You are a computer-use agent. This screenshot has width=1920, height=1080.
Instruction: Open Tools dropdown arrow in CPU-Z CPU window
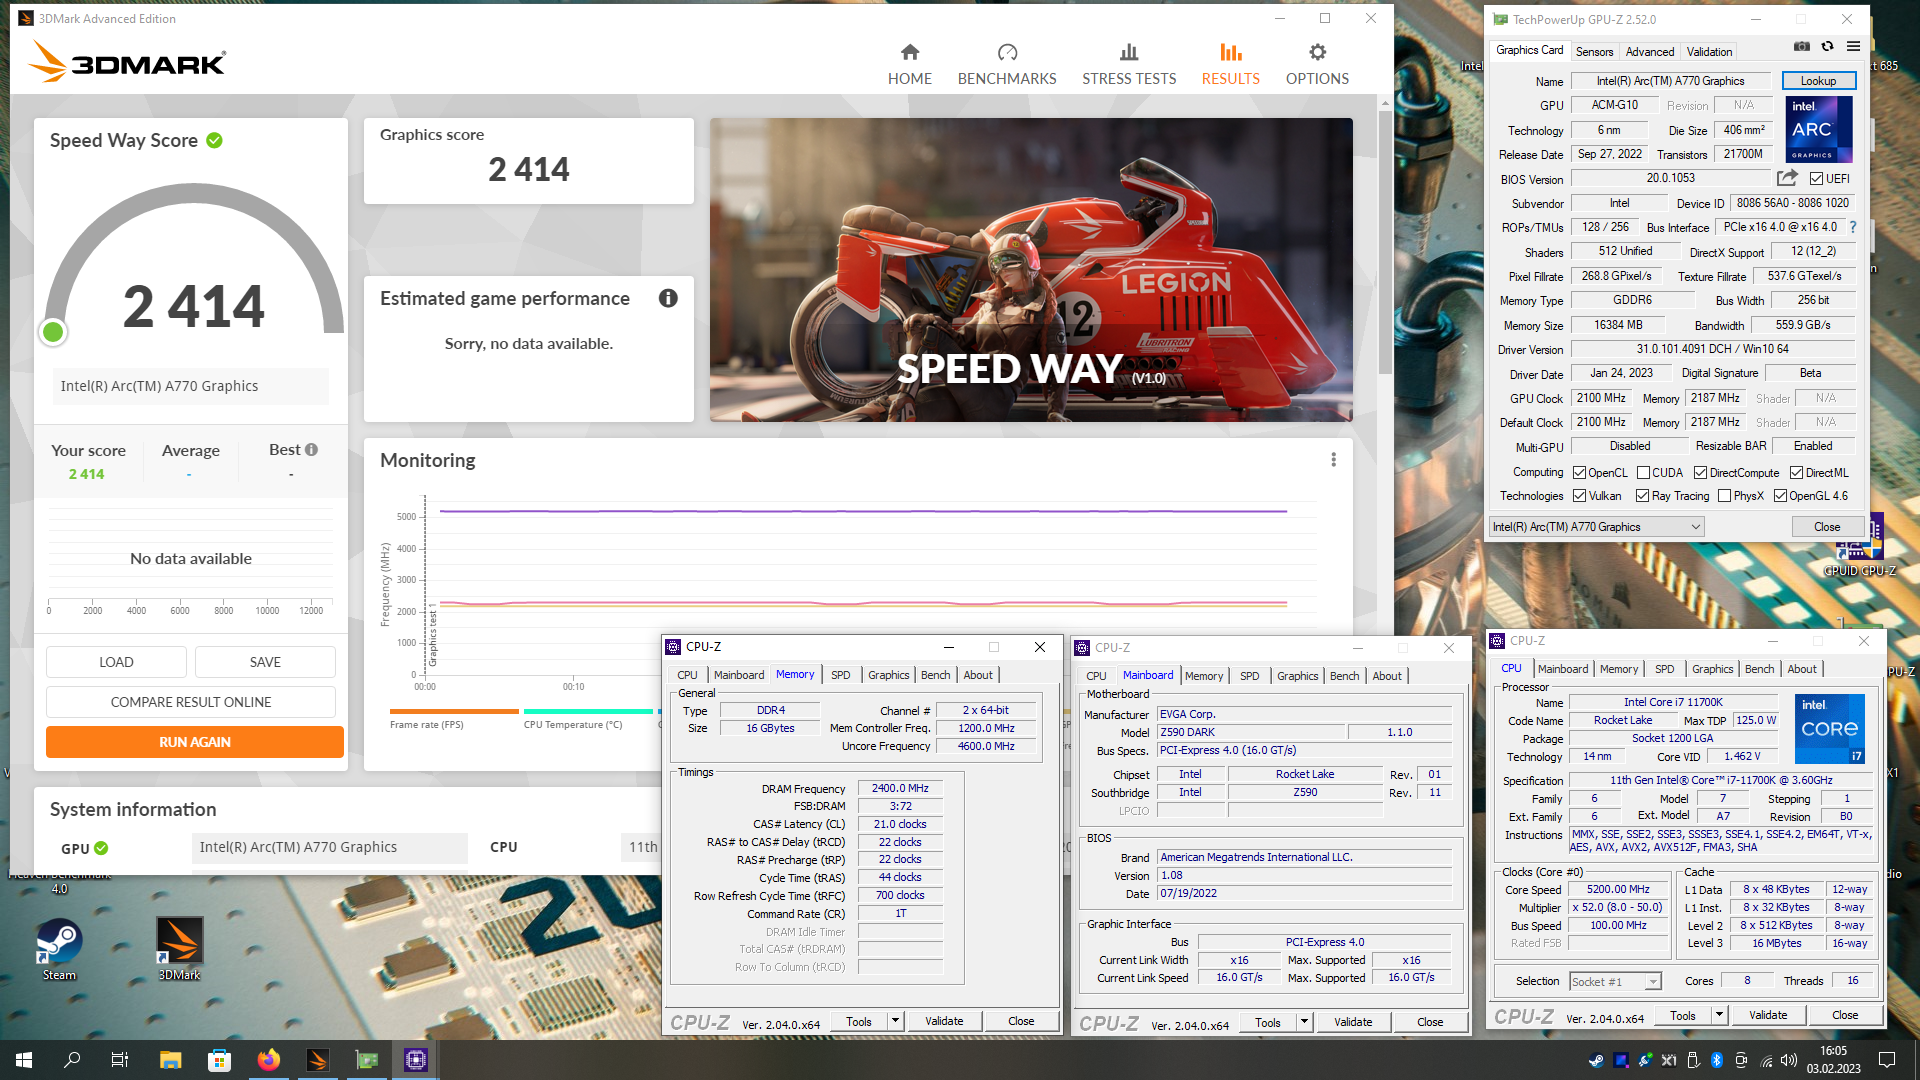pos(1719,1015)
